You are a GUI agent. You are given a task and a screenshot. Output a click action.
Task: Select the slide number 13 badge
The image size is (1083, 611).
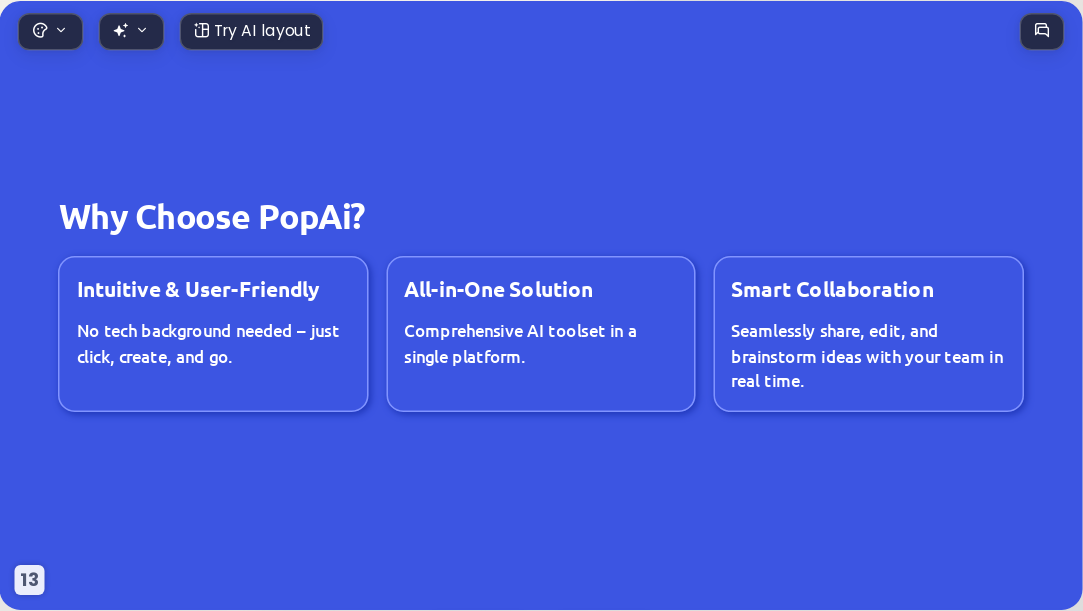point(29,579)
